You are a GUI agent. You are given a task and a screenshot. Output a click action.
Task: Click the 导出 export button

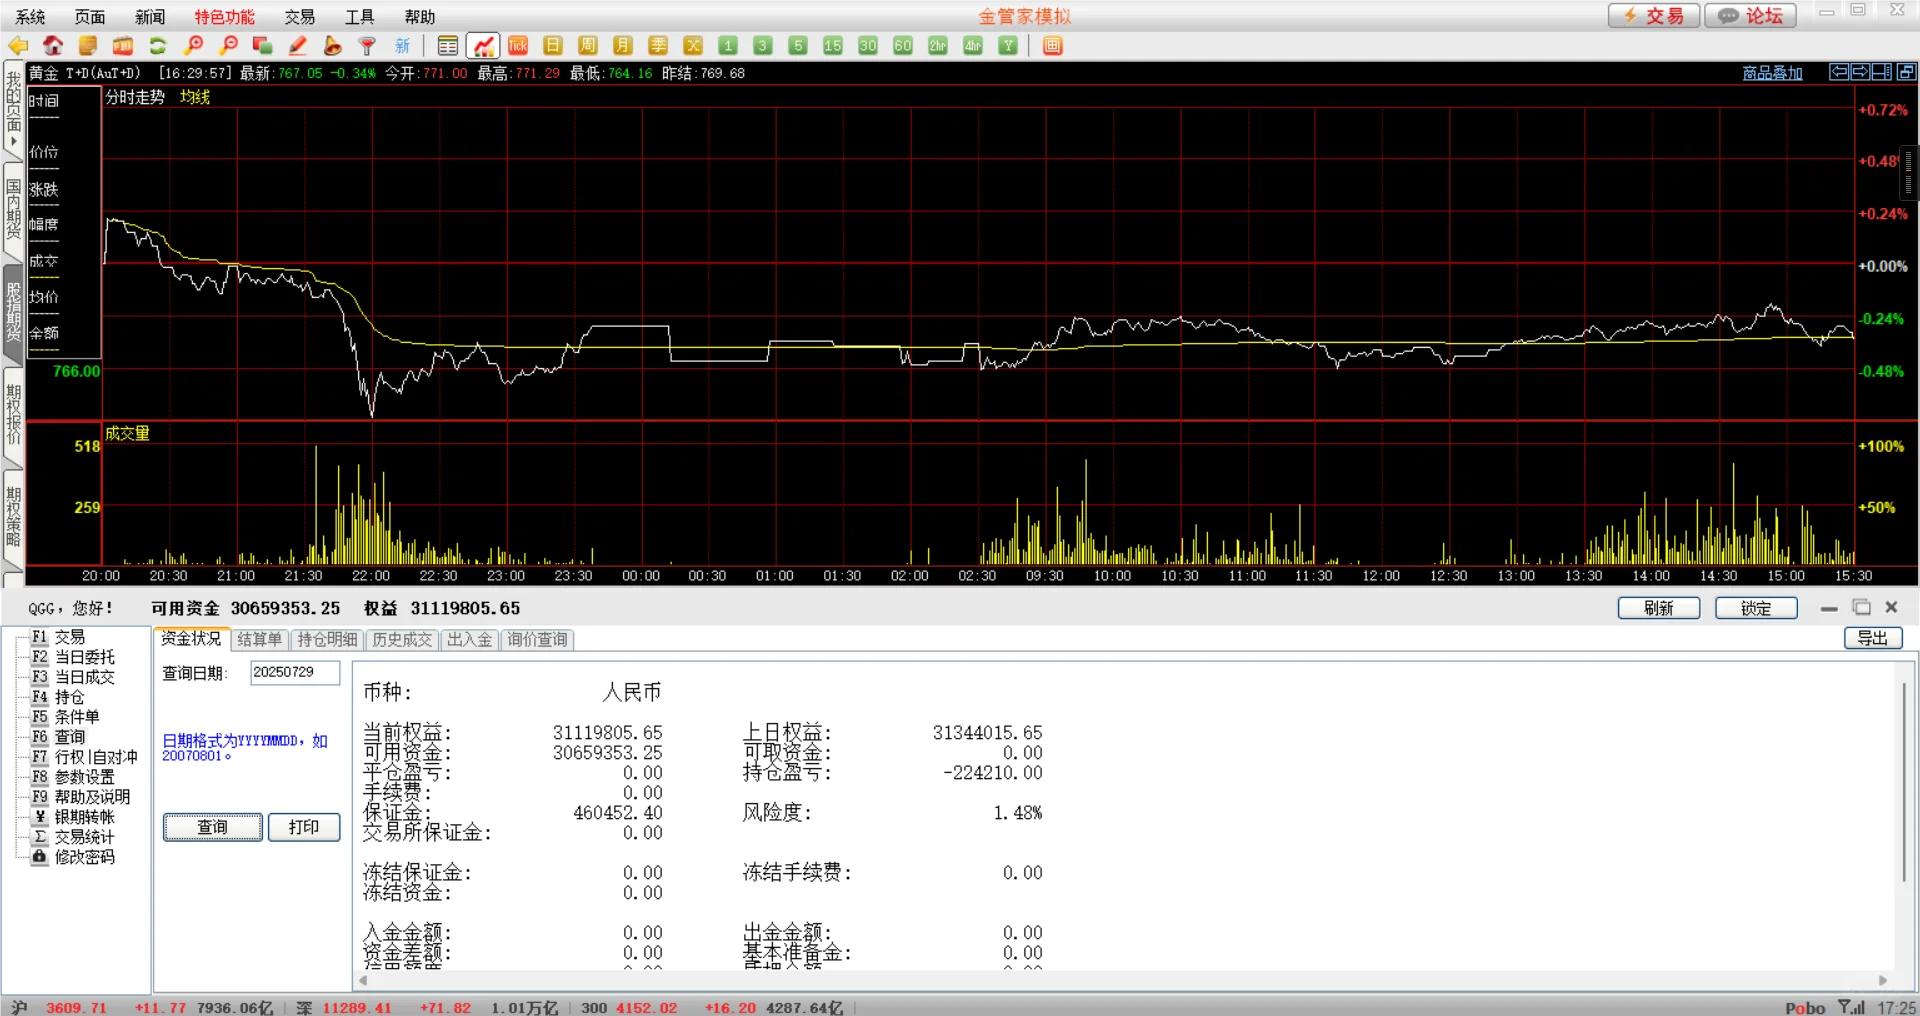click(x=1873, y=638)
